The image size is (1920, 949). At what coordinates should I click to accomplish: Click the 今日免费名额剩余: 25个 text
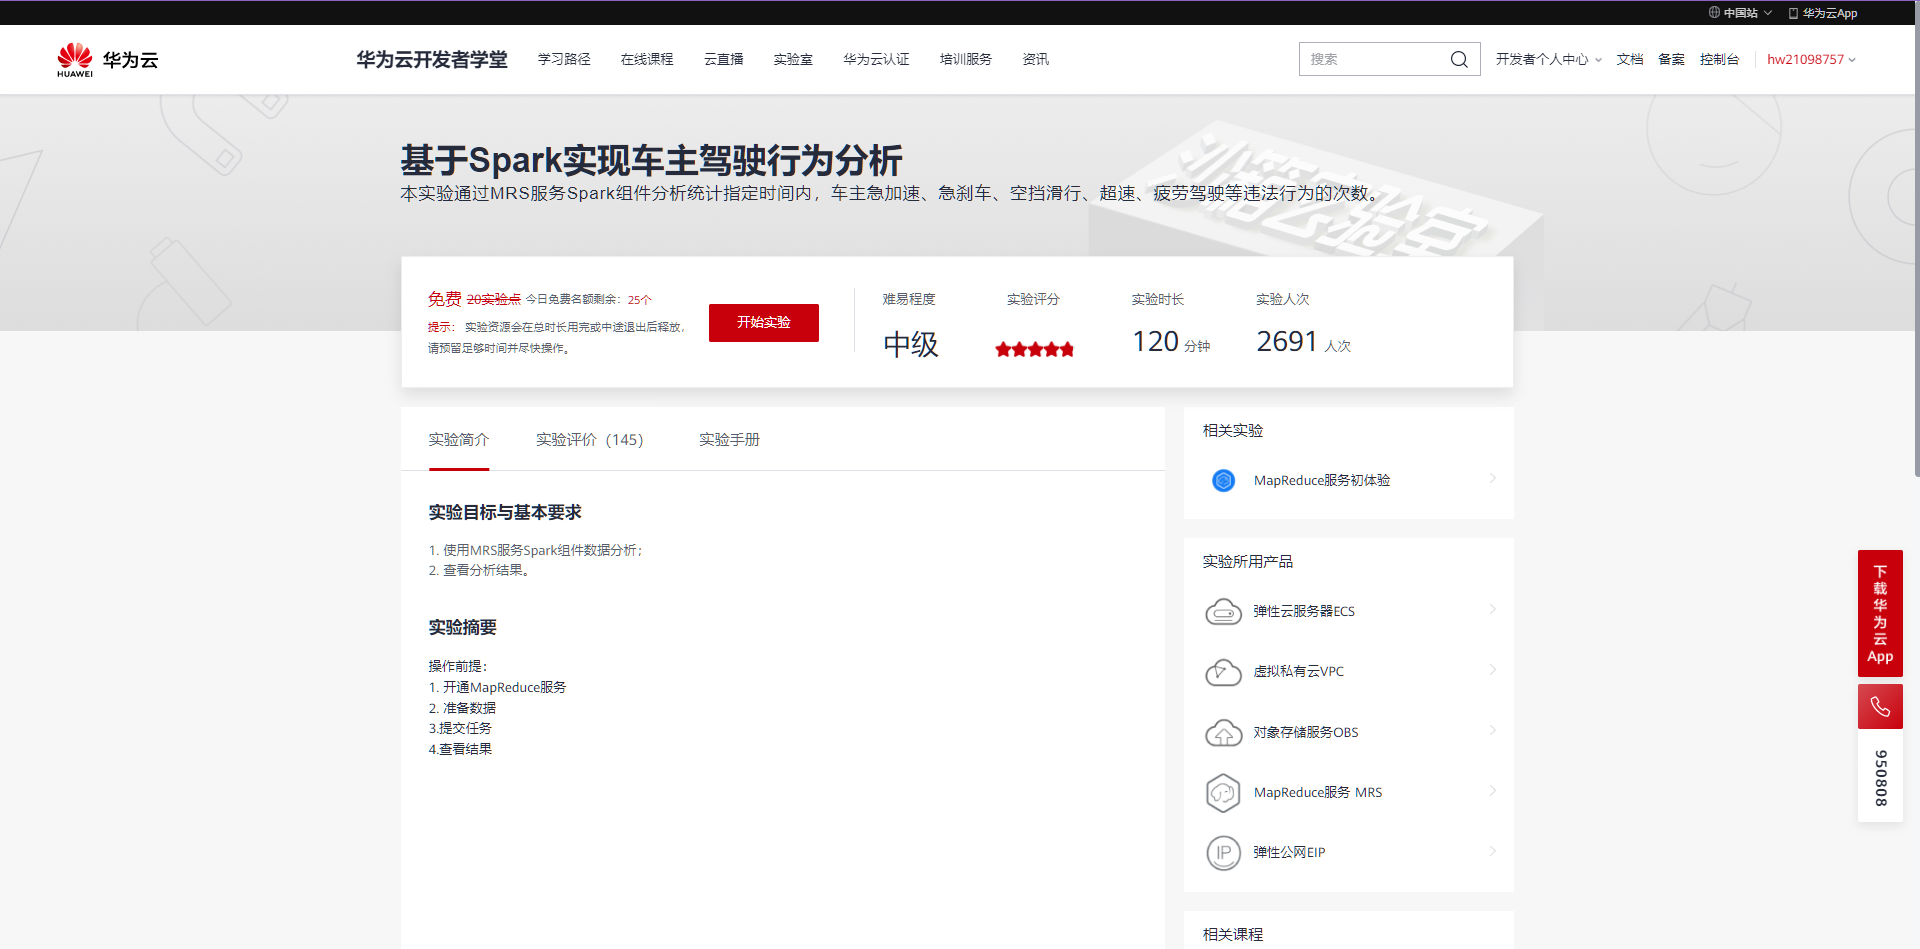(589, 300)
